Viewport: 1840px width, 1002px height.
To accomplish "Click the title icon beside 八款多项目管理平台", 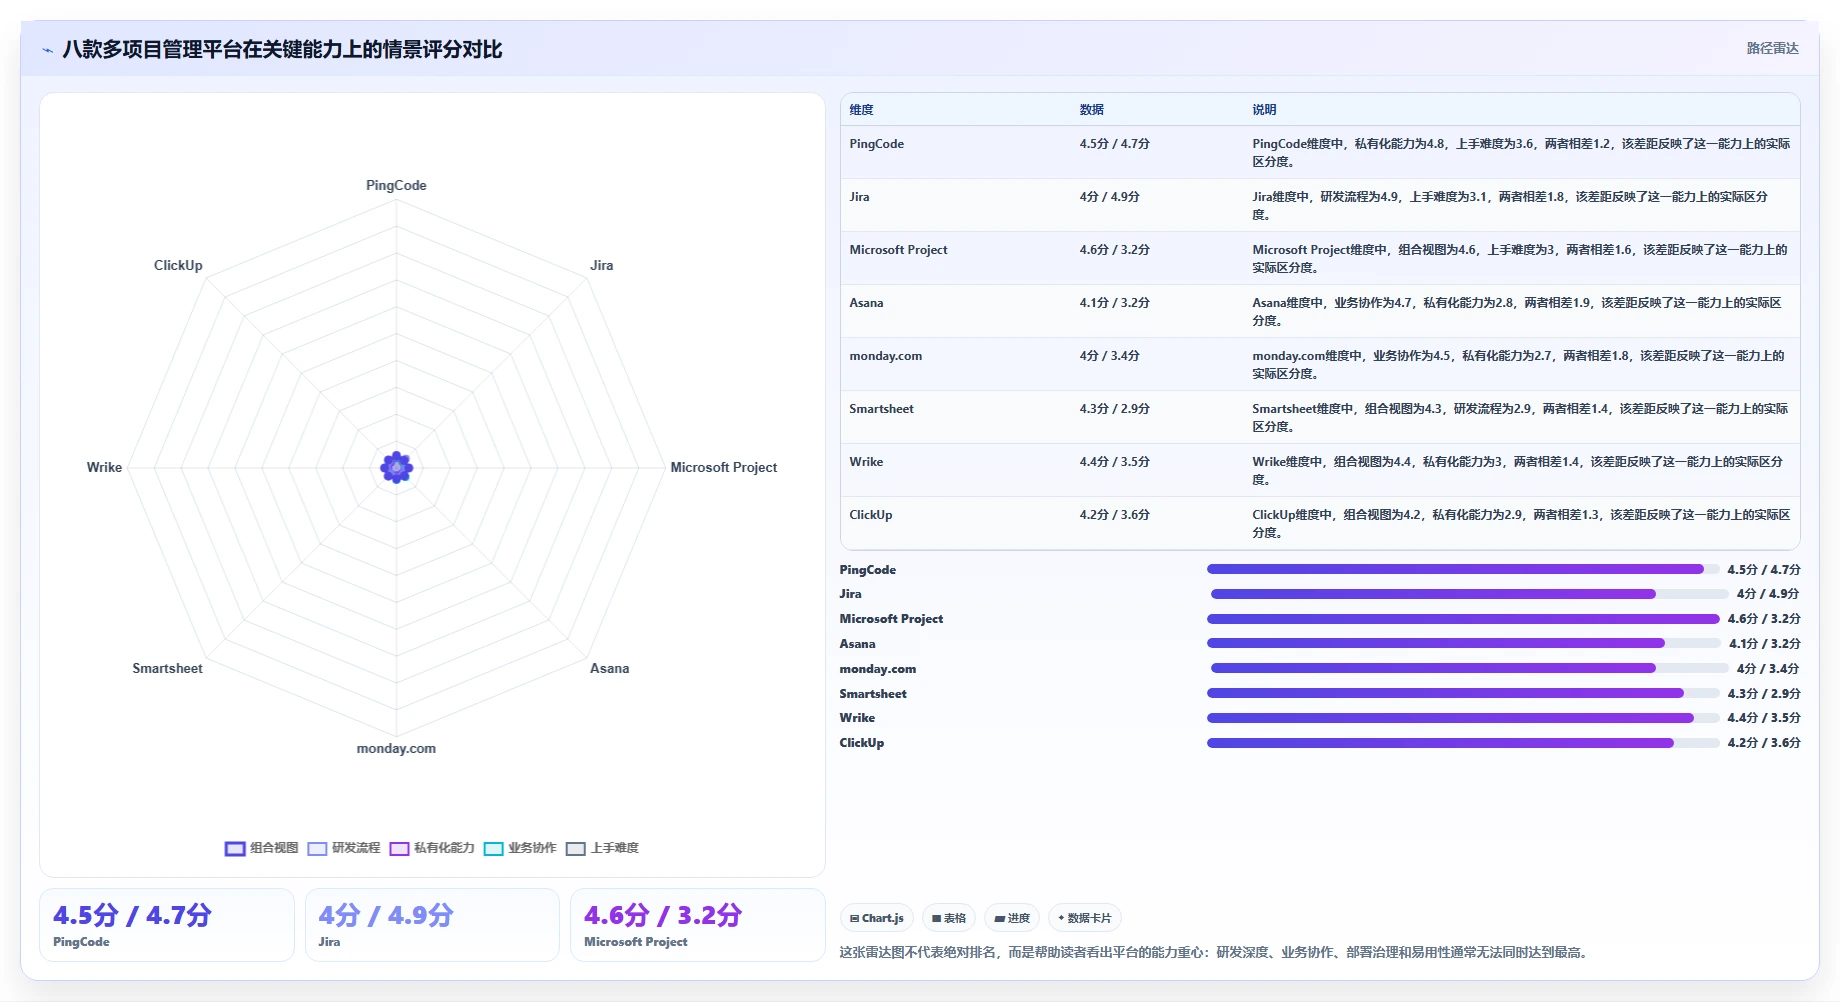I will point(47,50).
